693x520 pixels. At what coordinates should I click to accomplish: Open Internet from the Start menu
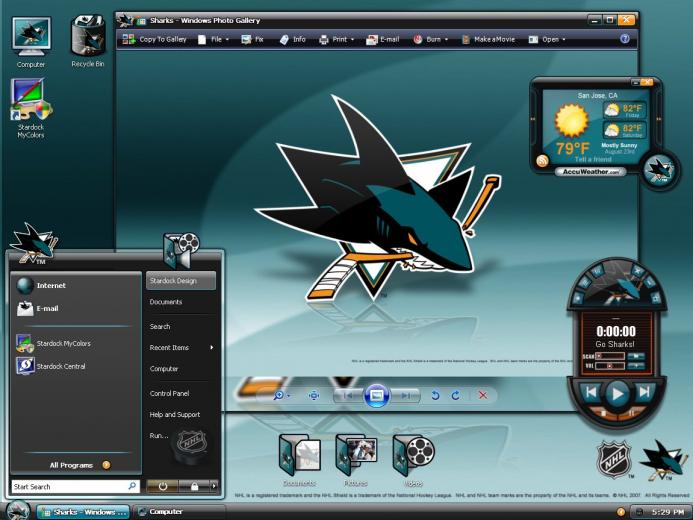(x=73, y=285)
